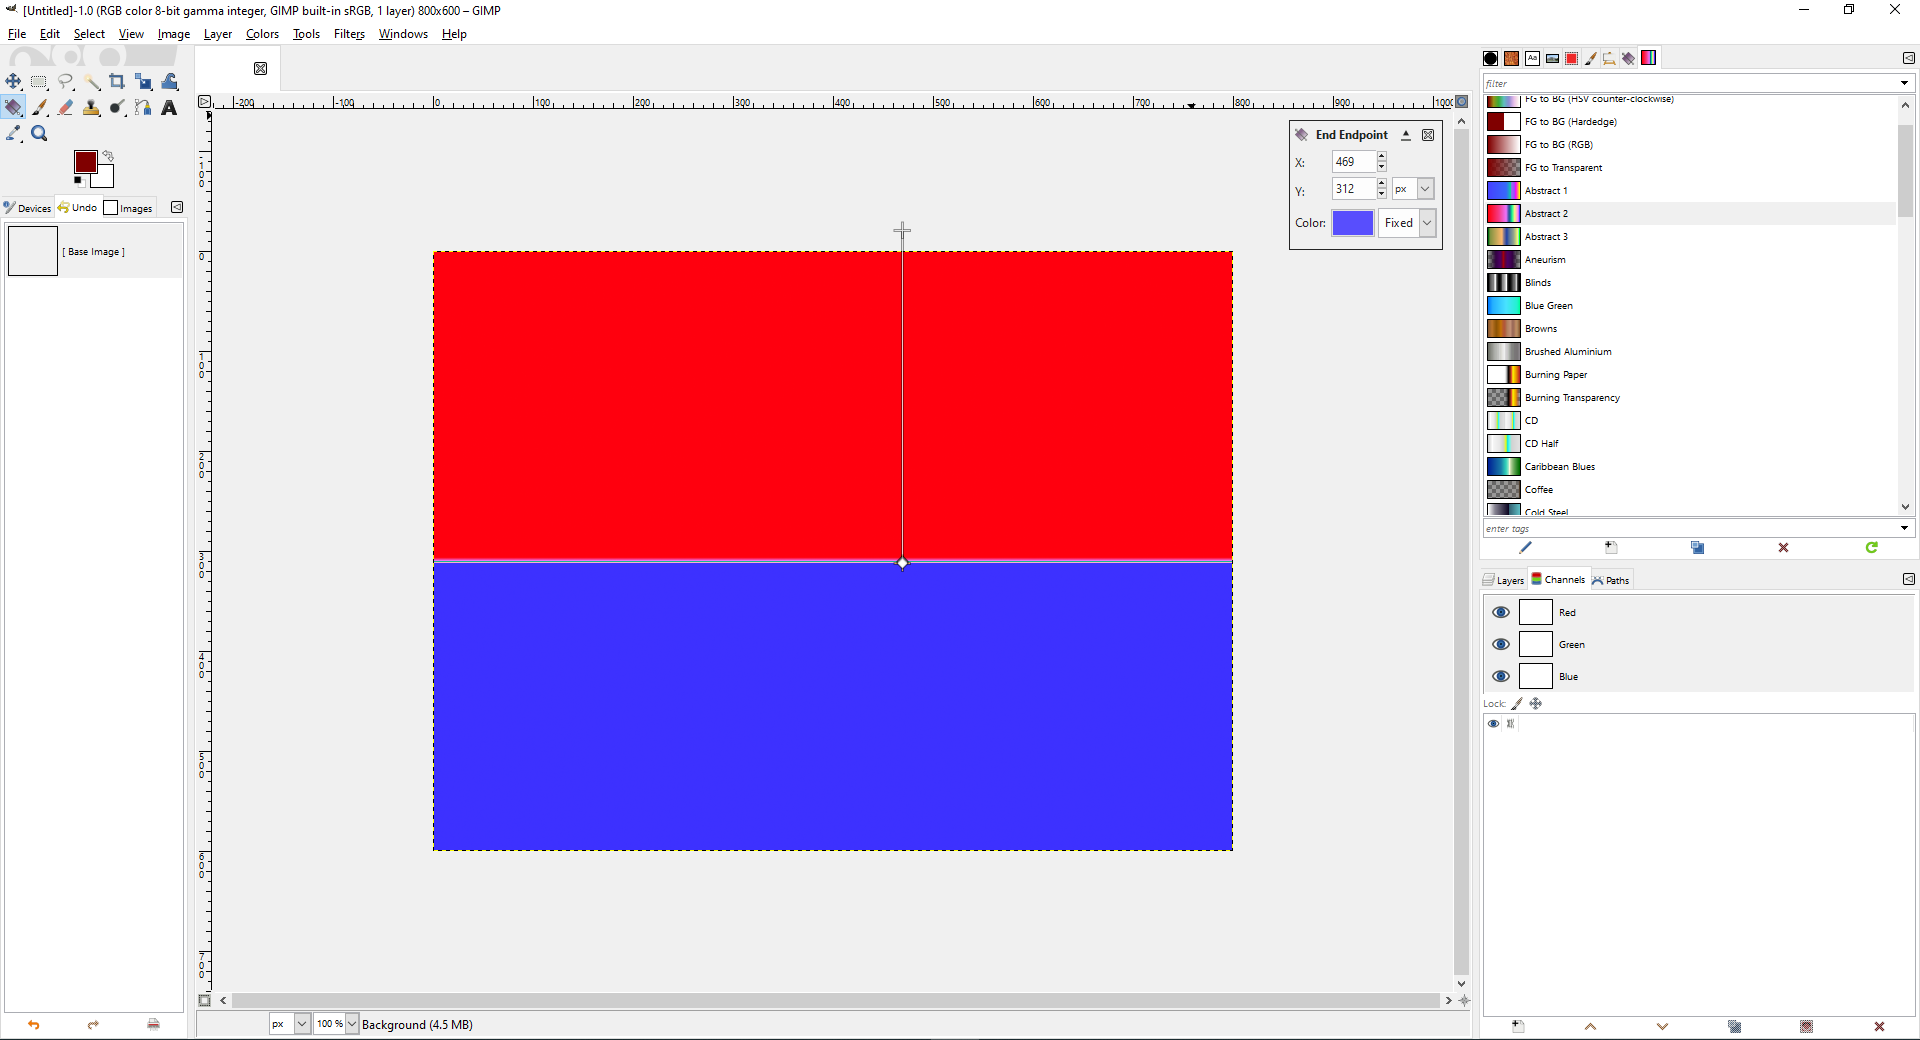Click Duplicate gradient icon
This screenshot has width=1920, height=1040.
(1697, 547)
